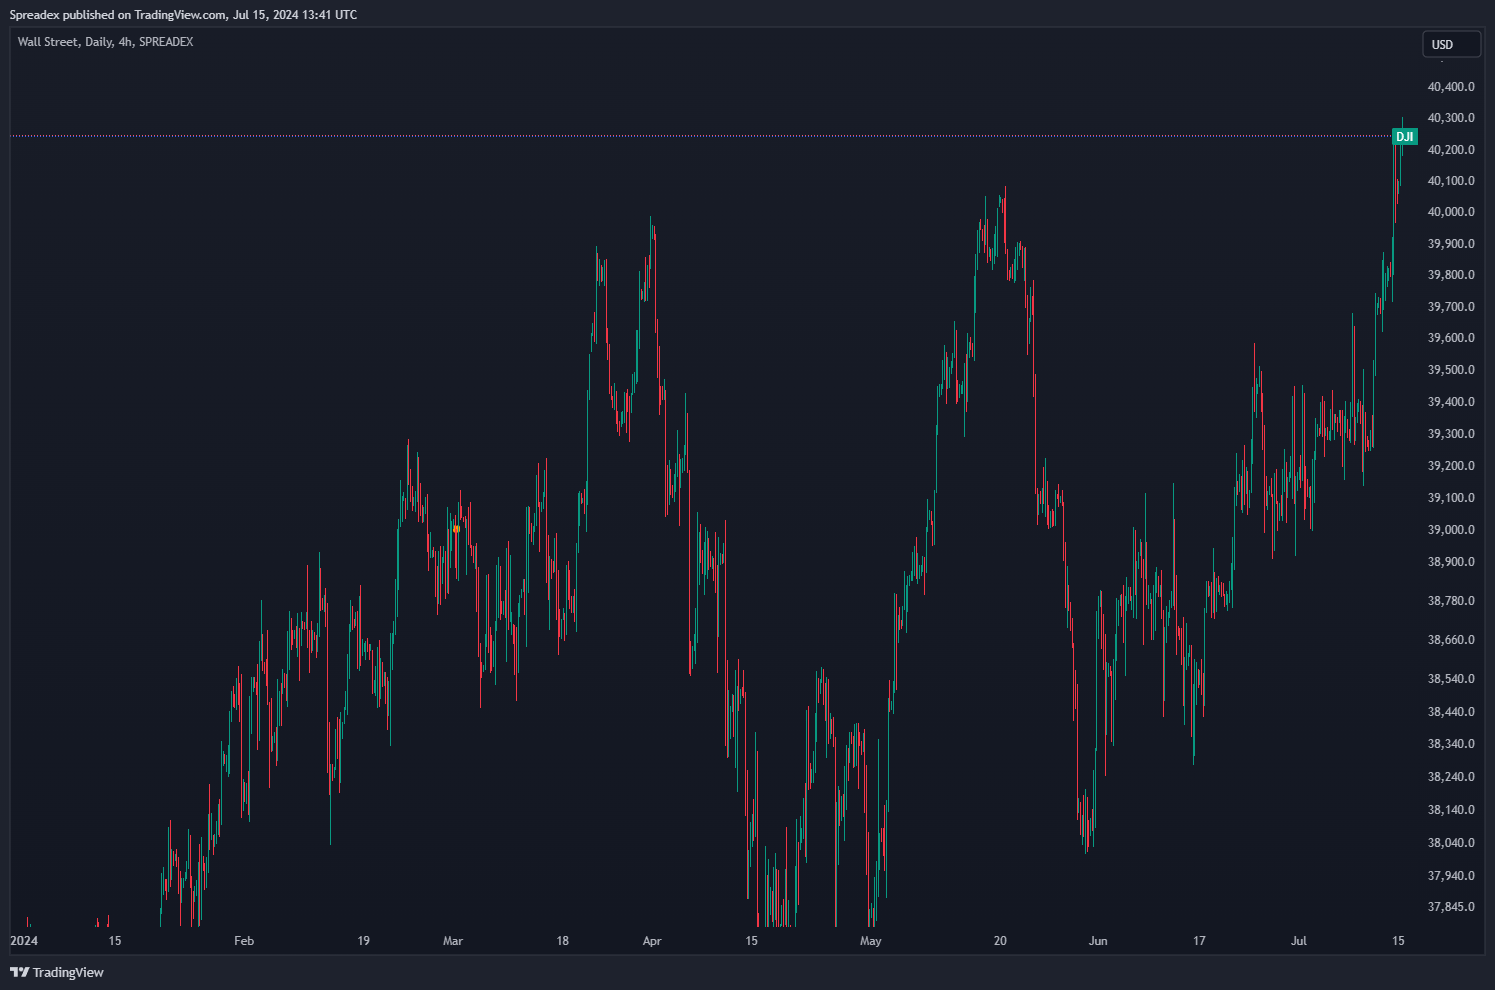Click the Feb label on time axis
The height and width of the screenshot is (990, 1495).
coord(244,941)
